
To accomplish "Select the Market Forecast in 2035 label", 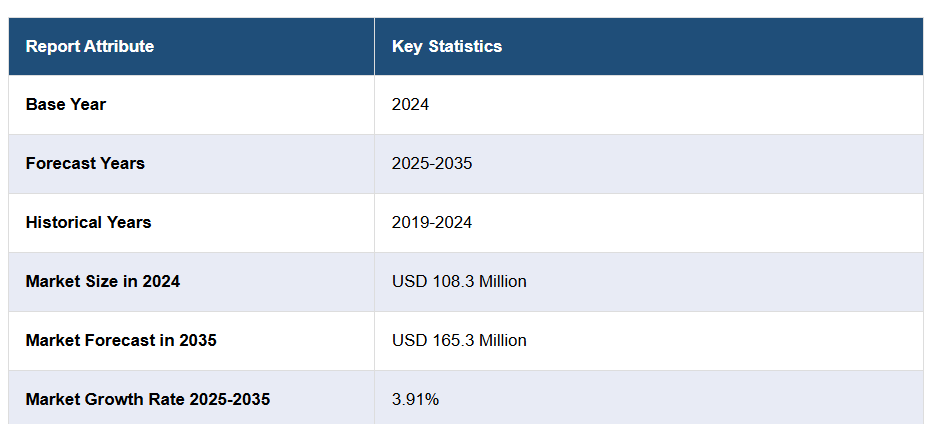I will 121,340.
